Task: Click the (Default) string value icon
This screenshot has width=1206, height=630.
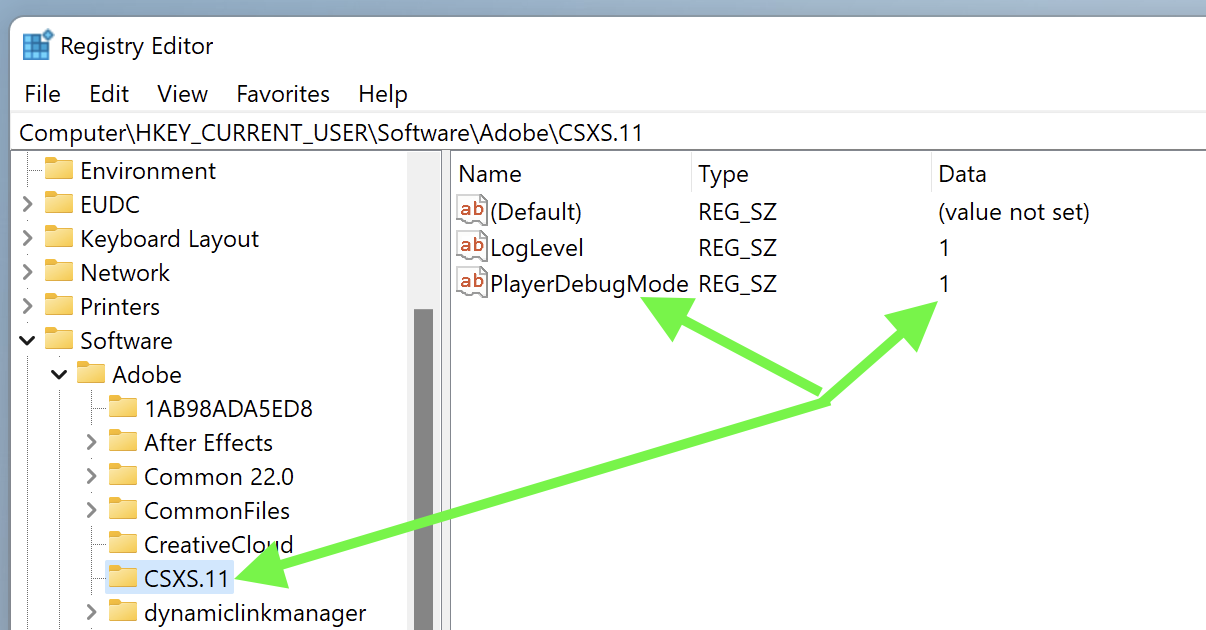Action: (x=472, y=211)
